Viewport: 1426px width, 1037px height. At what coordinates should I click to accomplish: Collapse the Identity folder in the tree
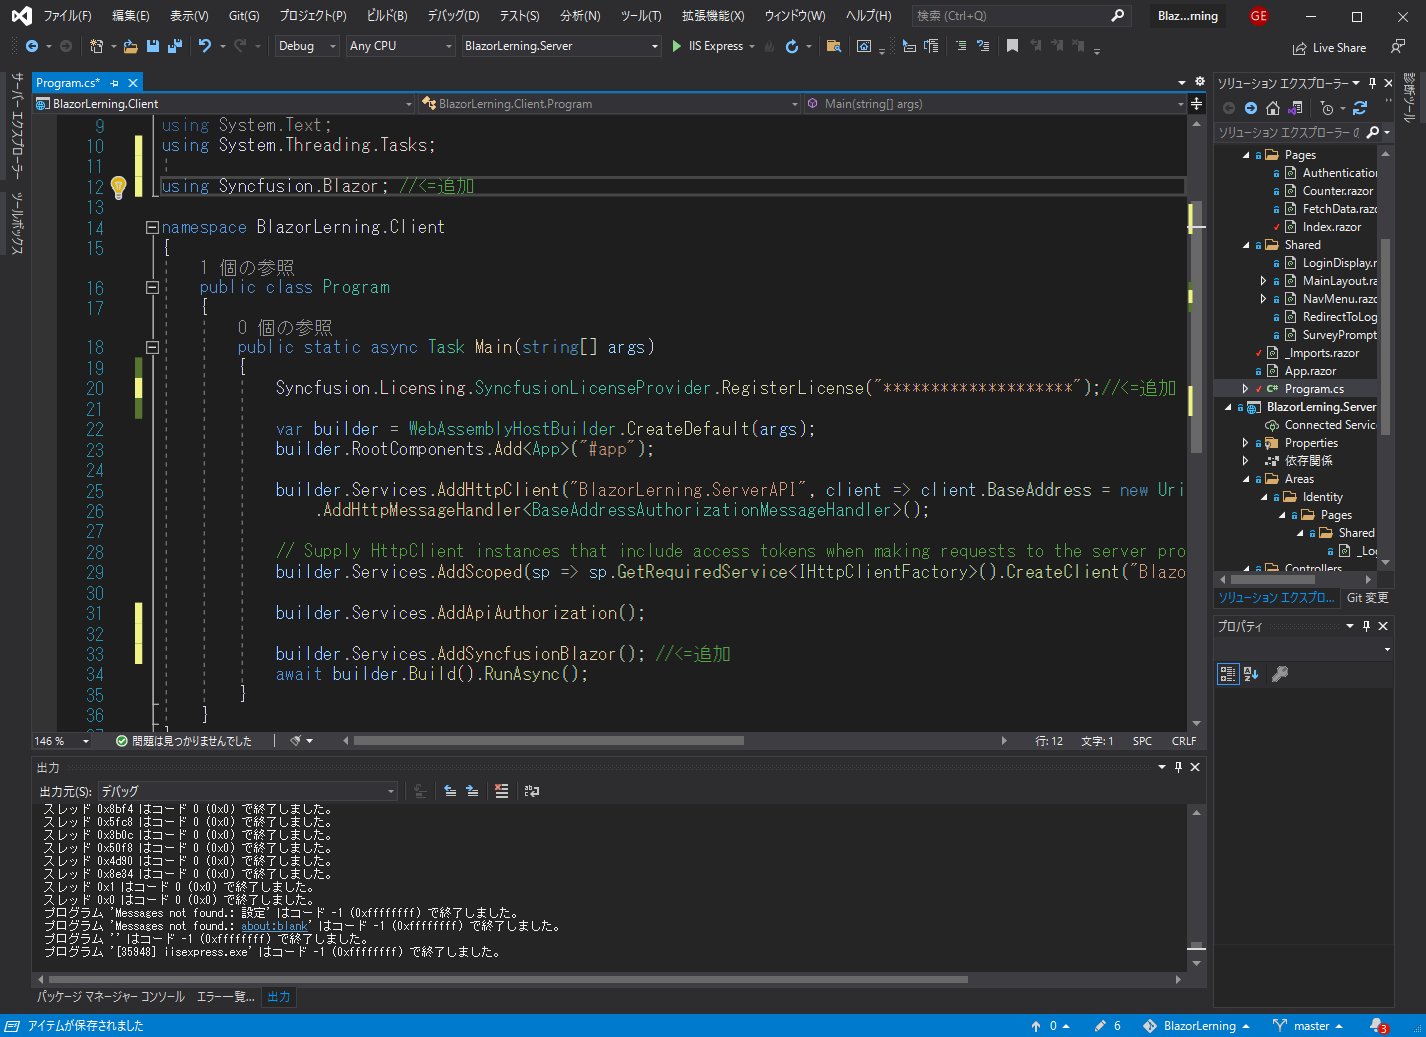(x=1264, y=497)
